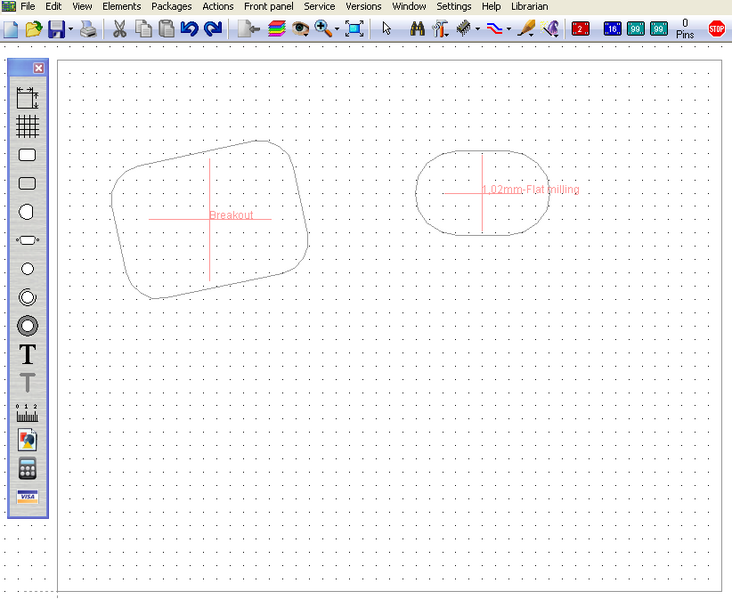The image size is (732, 599).
Task: Expand the component chip dropdown arrow
Action: 478,29
